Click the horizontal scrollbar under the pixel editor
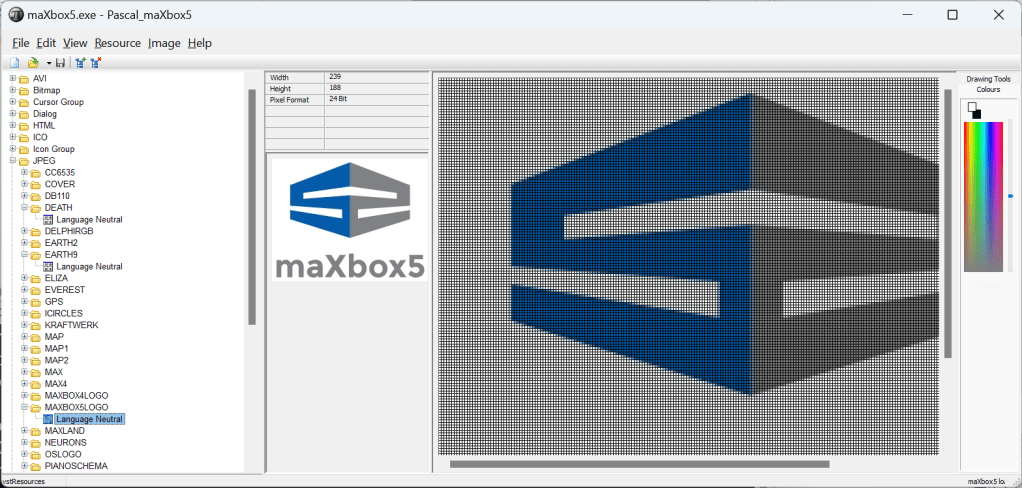Screen dimensions: 1022x488 click(639, 464)
